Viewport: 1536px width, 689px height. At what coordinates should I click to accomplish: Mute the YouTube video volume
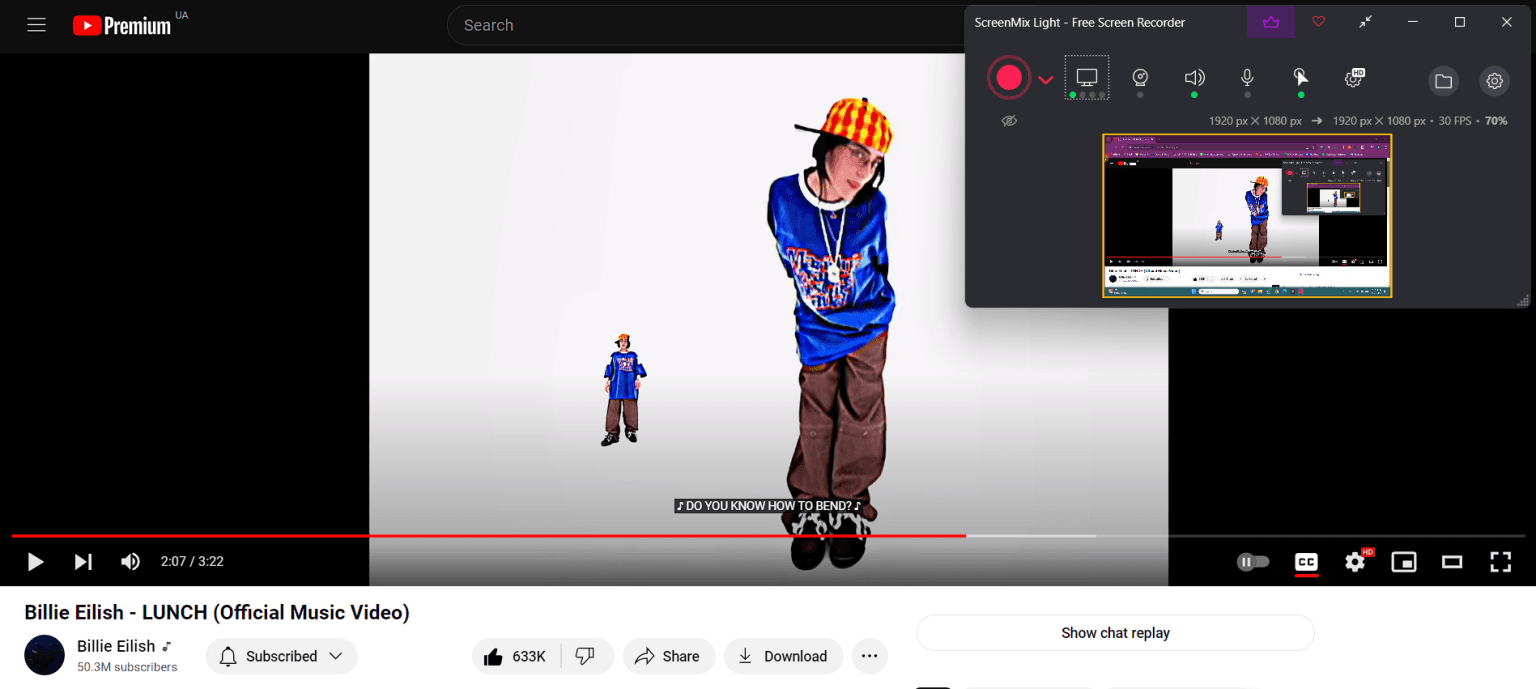130,561
